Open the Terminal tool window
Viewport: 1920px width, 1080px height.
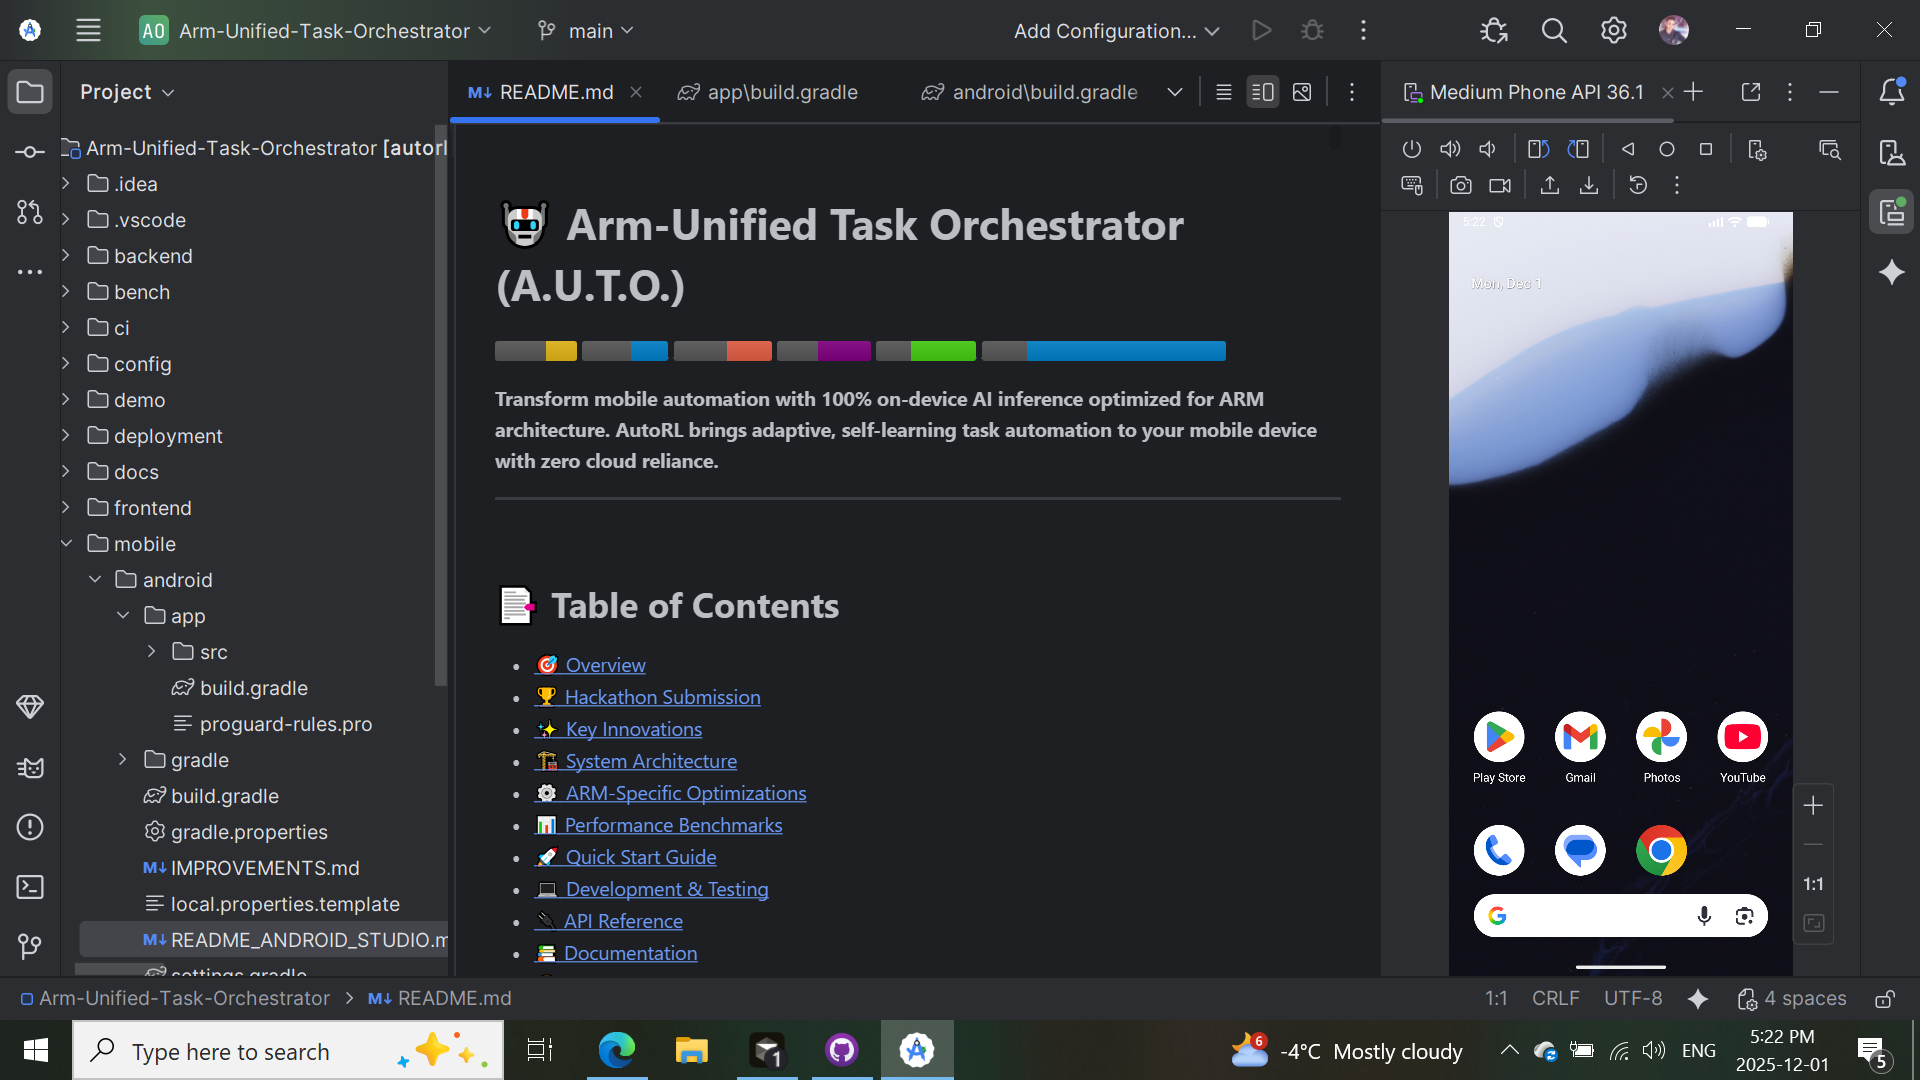point(30,887)
